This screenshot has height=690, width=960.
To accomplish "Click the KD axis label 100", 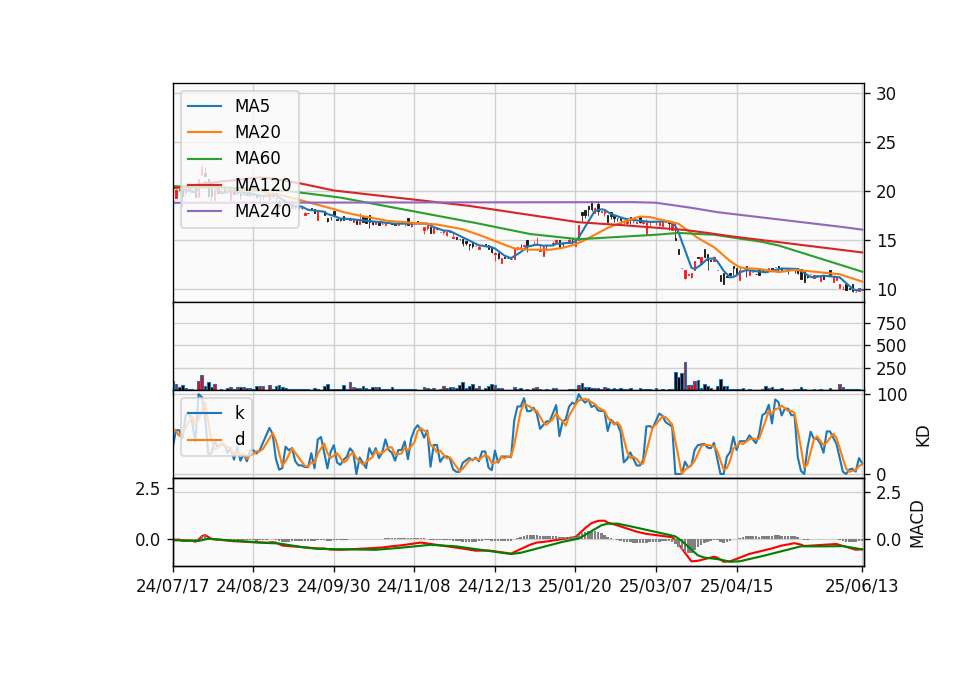I will [x=892, y=396].
